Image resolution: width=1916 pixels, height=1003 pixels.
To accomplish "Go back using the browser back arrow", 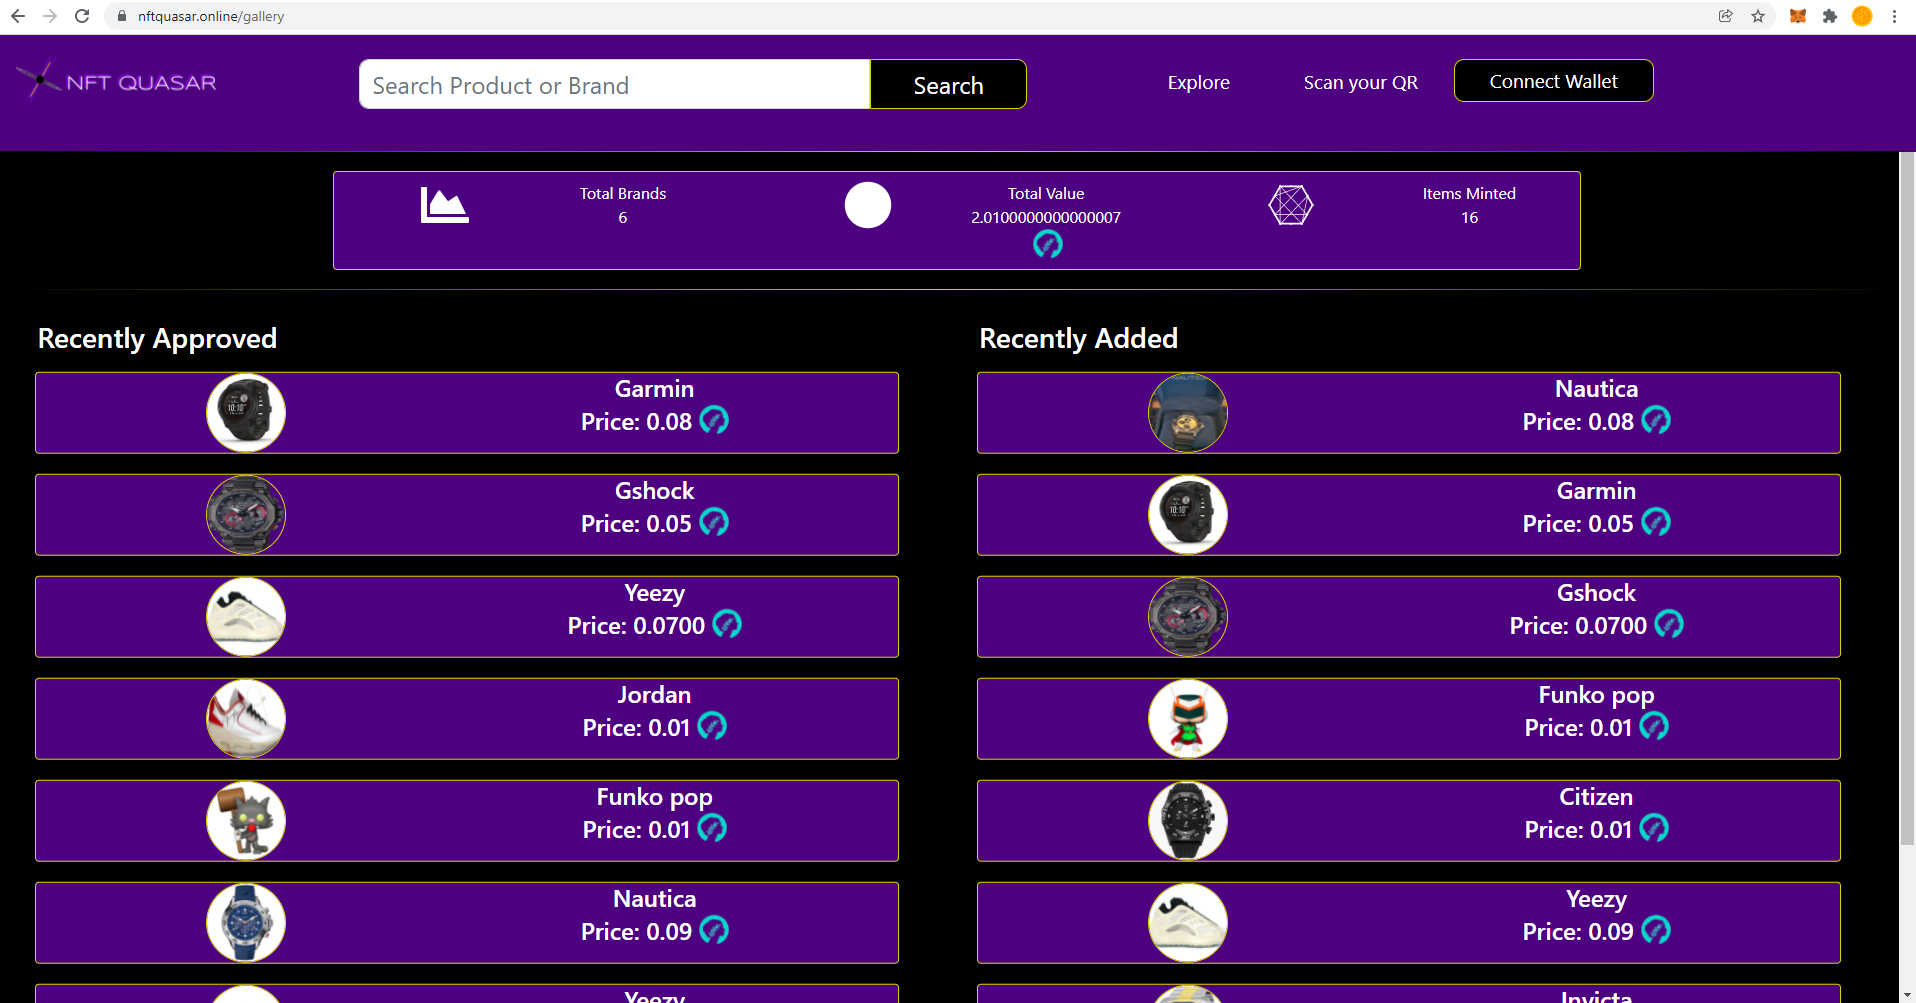I will coord(18,16).
